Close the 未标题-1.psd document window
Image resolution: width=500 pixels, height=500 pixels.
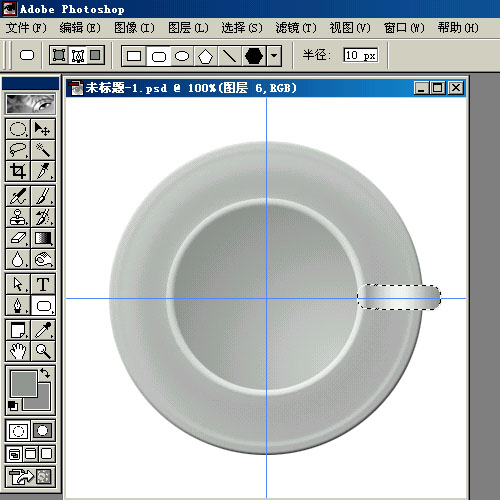pyautogui.click(x=456, y=88)
